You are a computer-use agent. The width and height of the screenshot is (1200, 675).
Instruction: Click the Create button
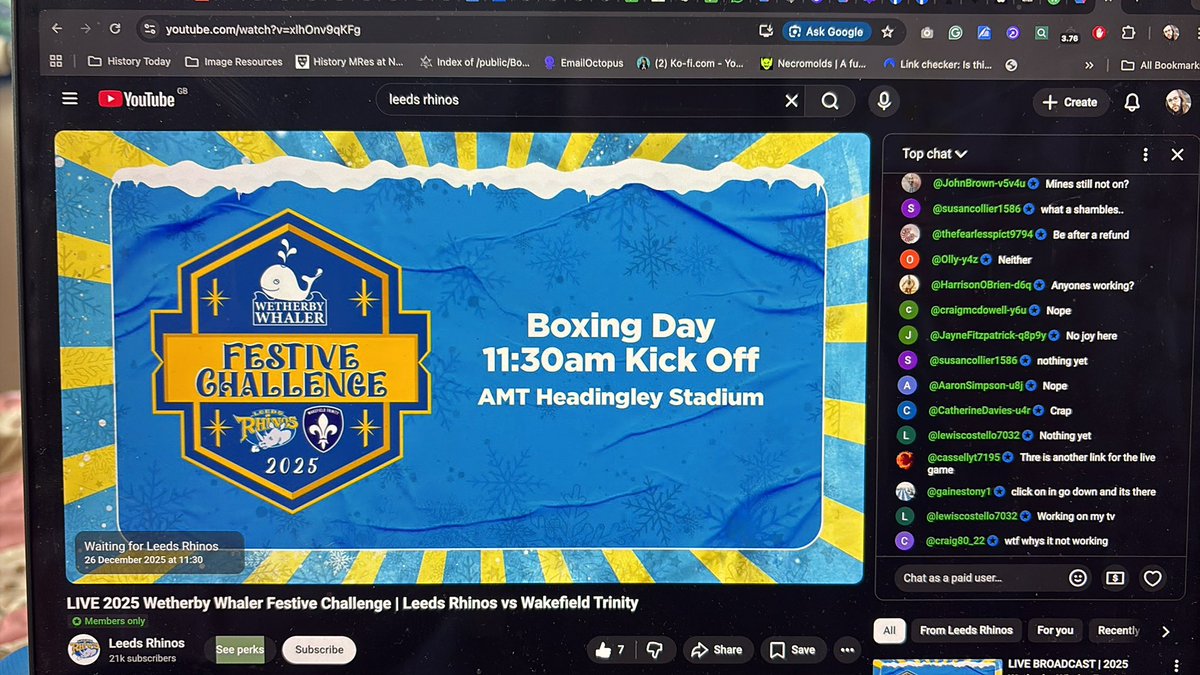click(x=1069, y=102)
